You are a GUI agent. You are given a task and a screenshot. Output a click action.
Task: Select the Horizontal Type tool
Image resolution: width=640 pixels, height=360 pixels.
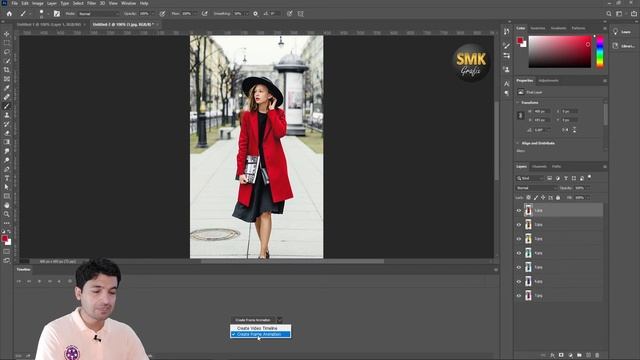click(7, 178)
